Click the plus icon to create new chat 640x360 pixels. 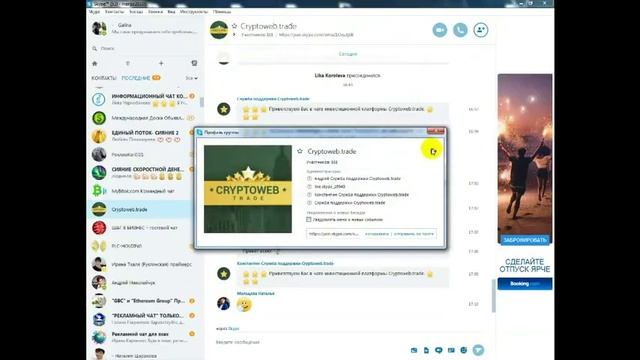pos(161,63)
